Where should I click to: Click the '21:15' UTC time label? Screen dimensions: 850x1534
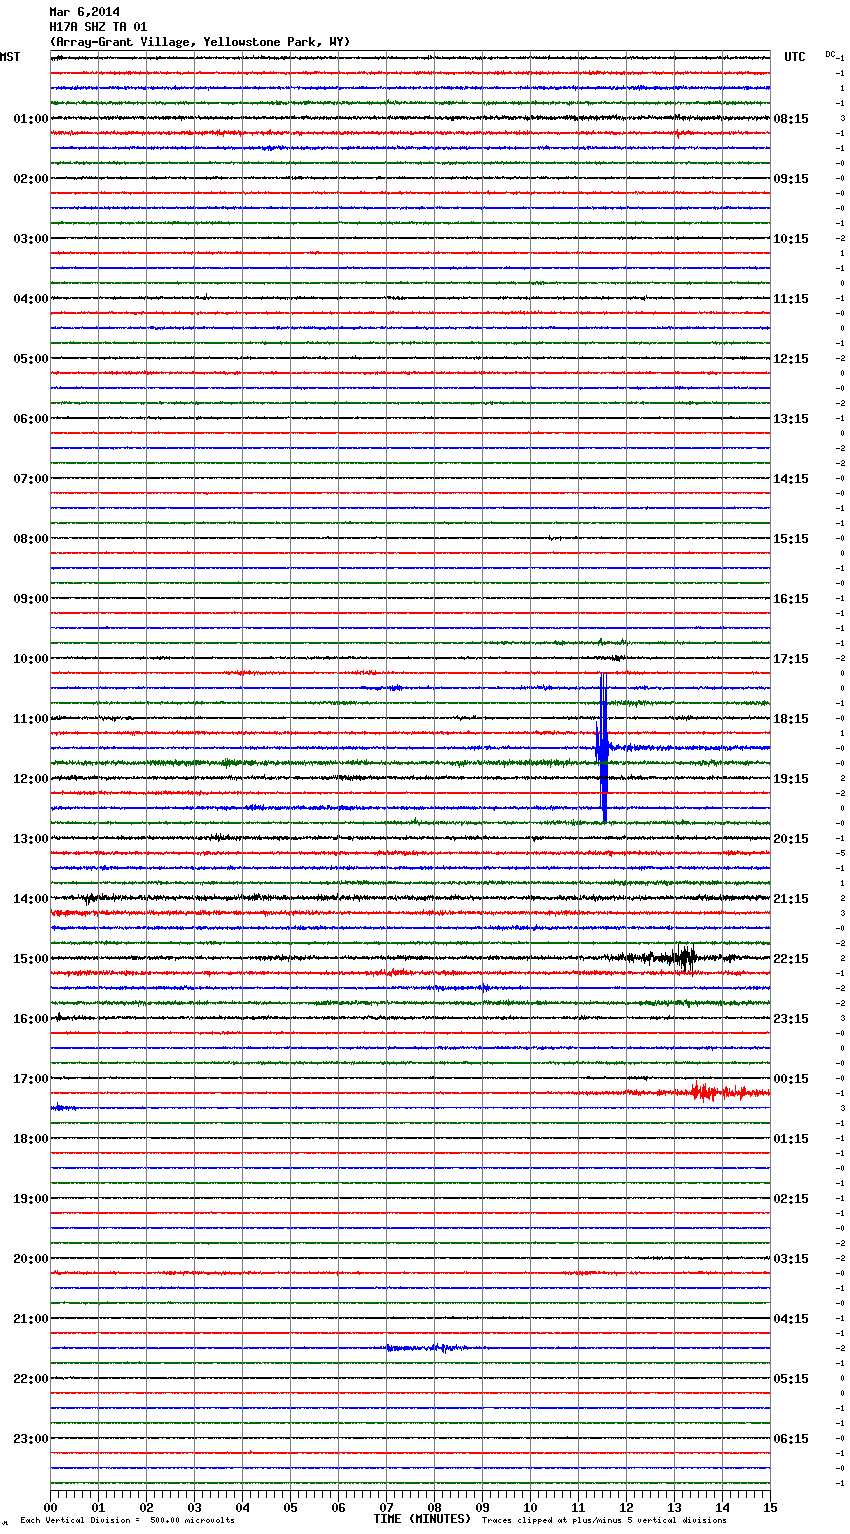click(x=791, y=899)
